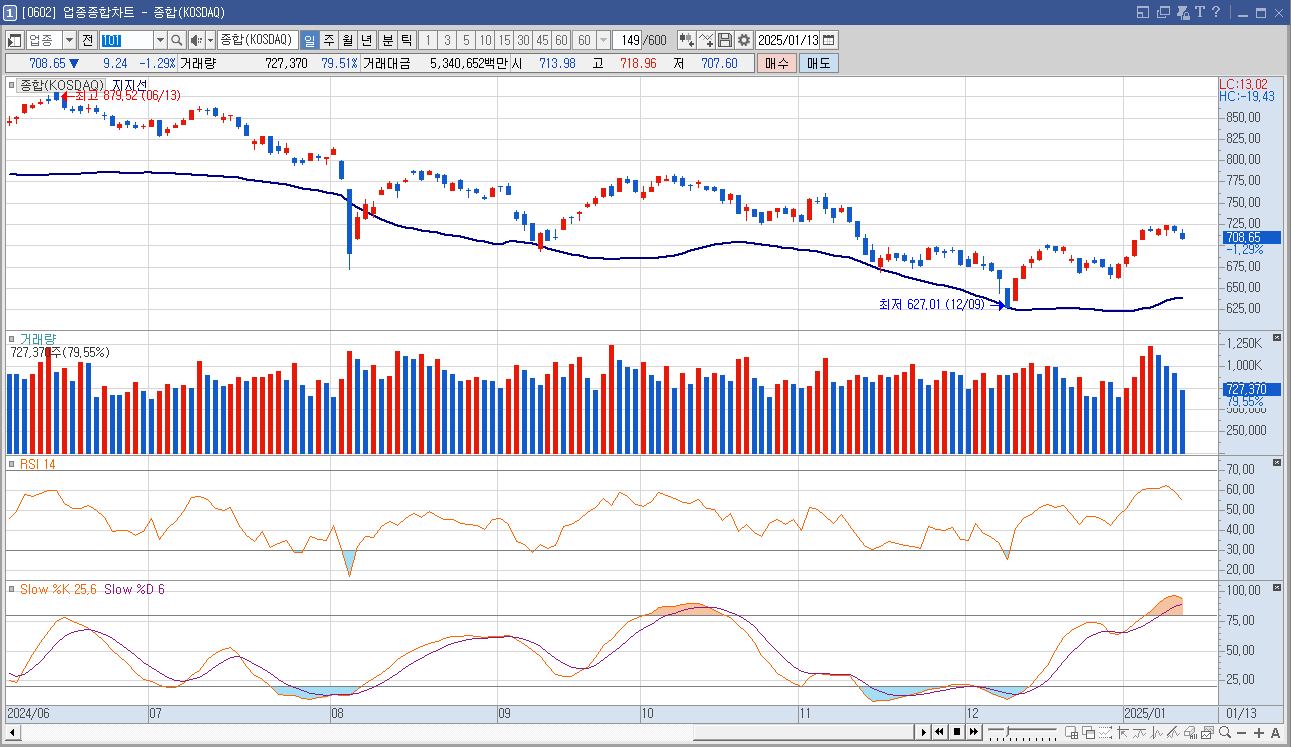The width and height of the screenshot is (1291, 747).
Task: Open the 업종 category dropdown
Action: [x=69, y=40]
